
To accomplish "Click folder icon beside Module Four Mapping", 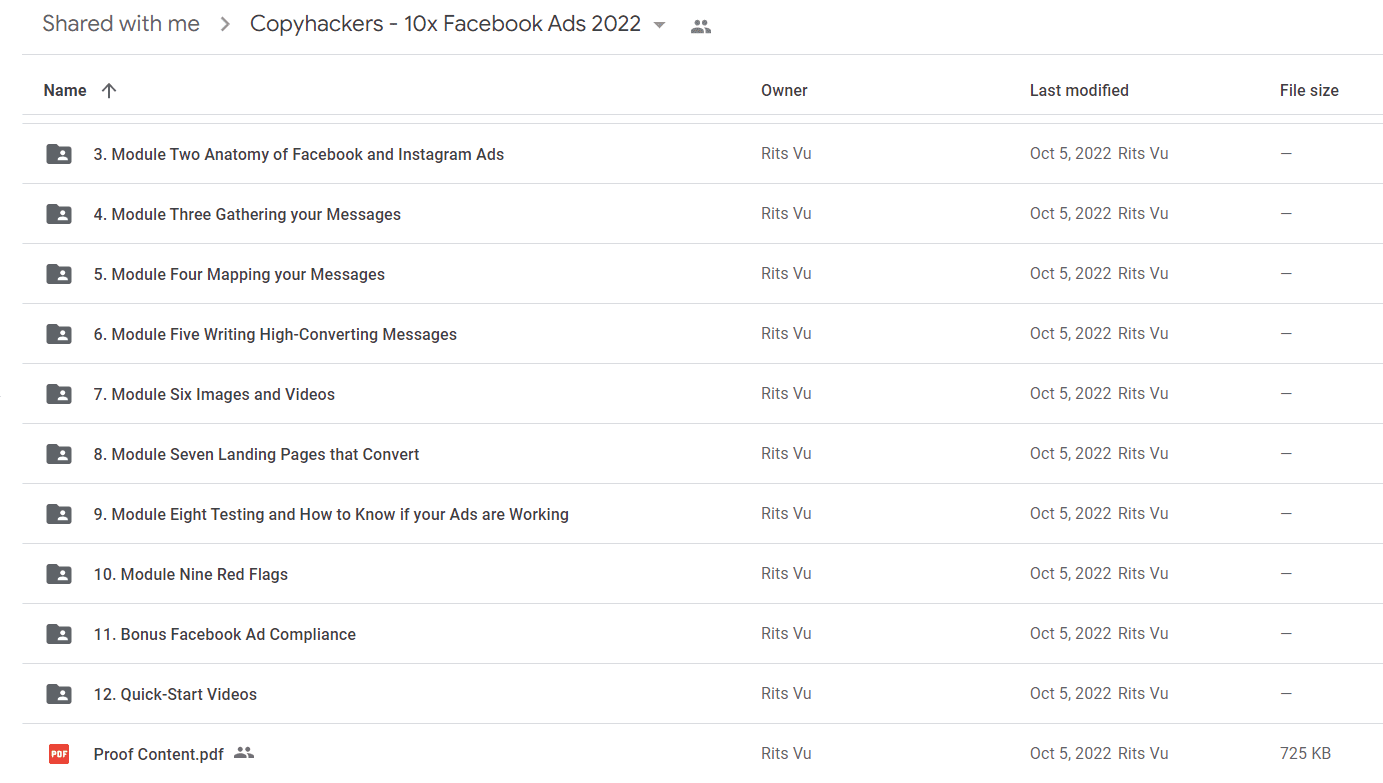I will point(59,274).
